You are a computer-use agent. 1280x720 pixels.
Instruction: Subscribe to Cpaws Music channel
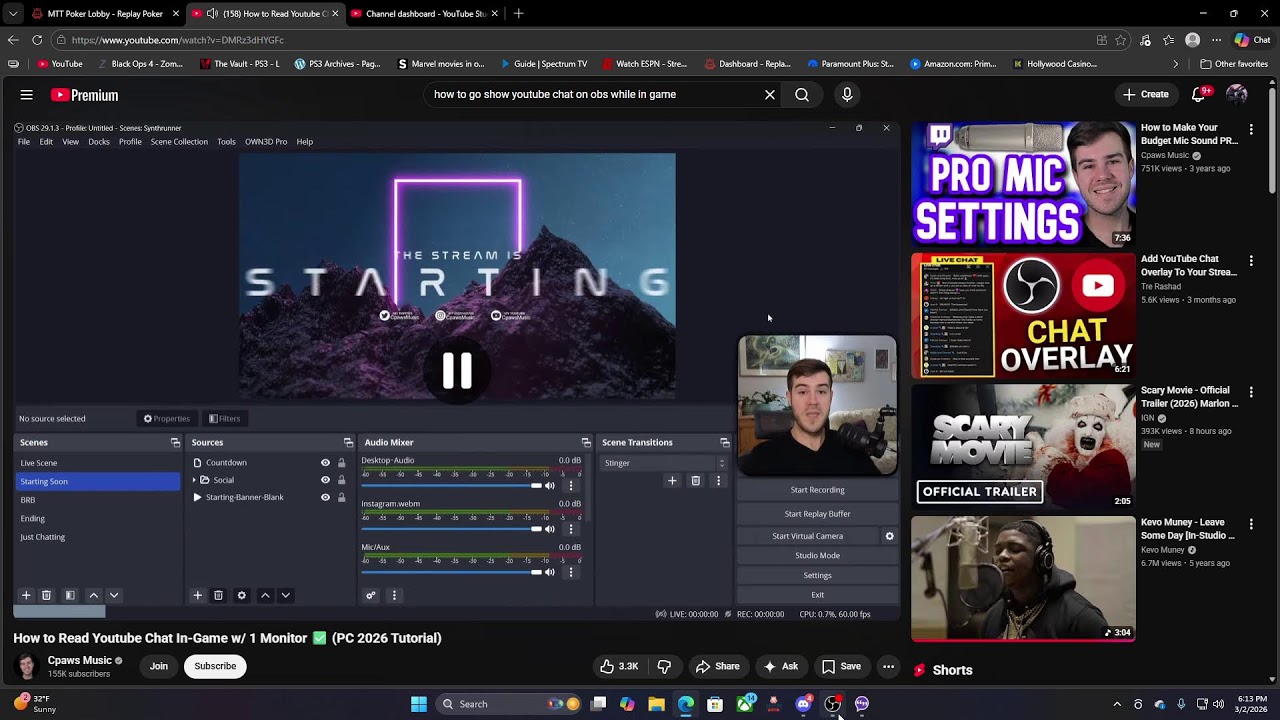click(x=215, y=666)
